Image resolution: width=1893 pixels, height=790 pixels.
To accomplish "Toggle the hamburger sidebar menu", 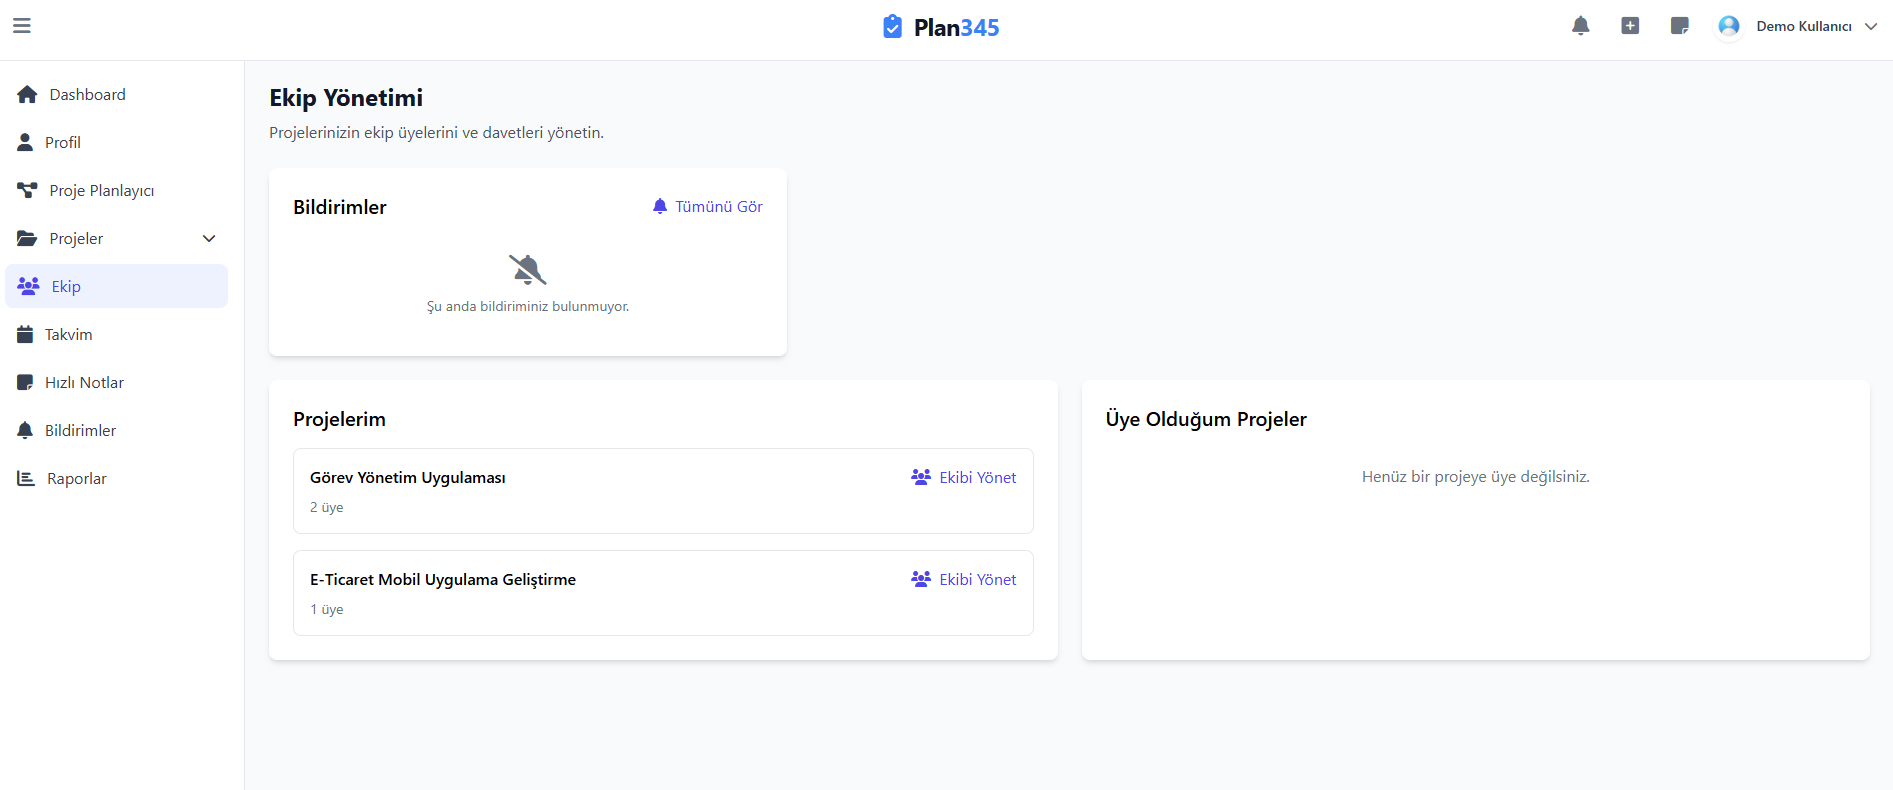I will point(22,26).
